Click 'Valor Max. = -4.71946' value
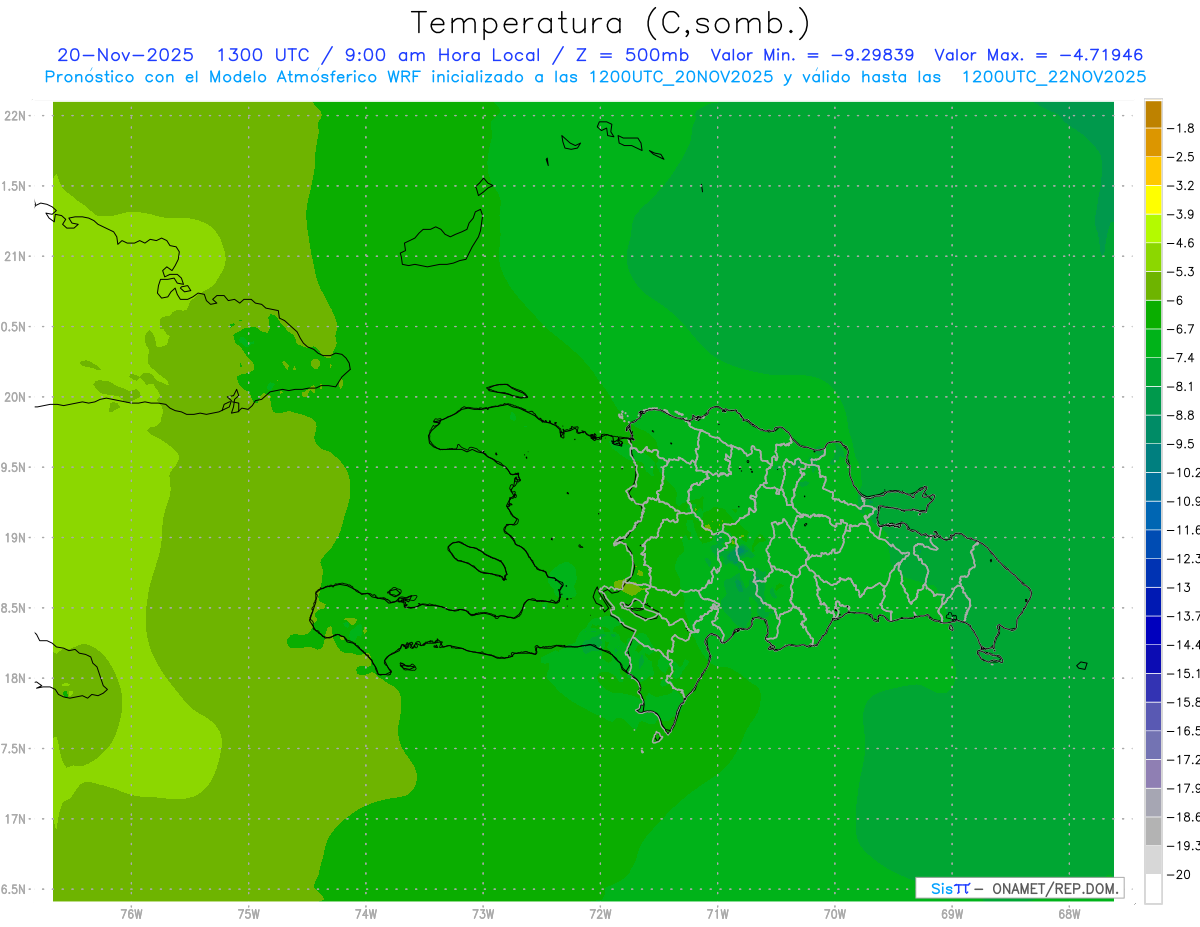1200x927 pixels. pos(1039,55)
